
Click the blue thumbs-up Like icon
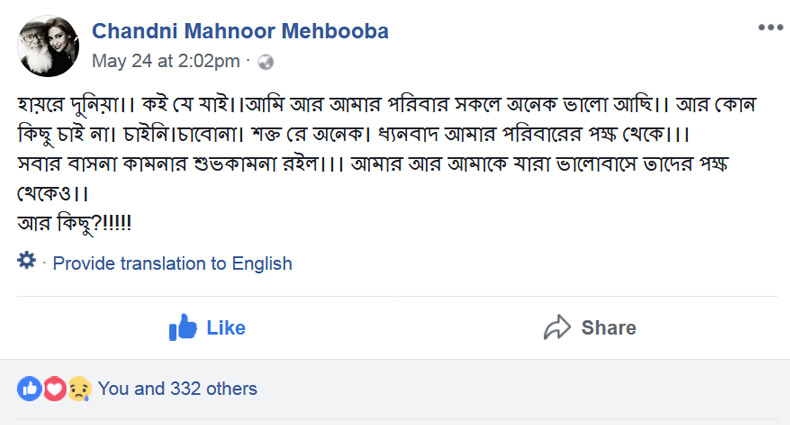(182, 328)
